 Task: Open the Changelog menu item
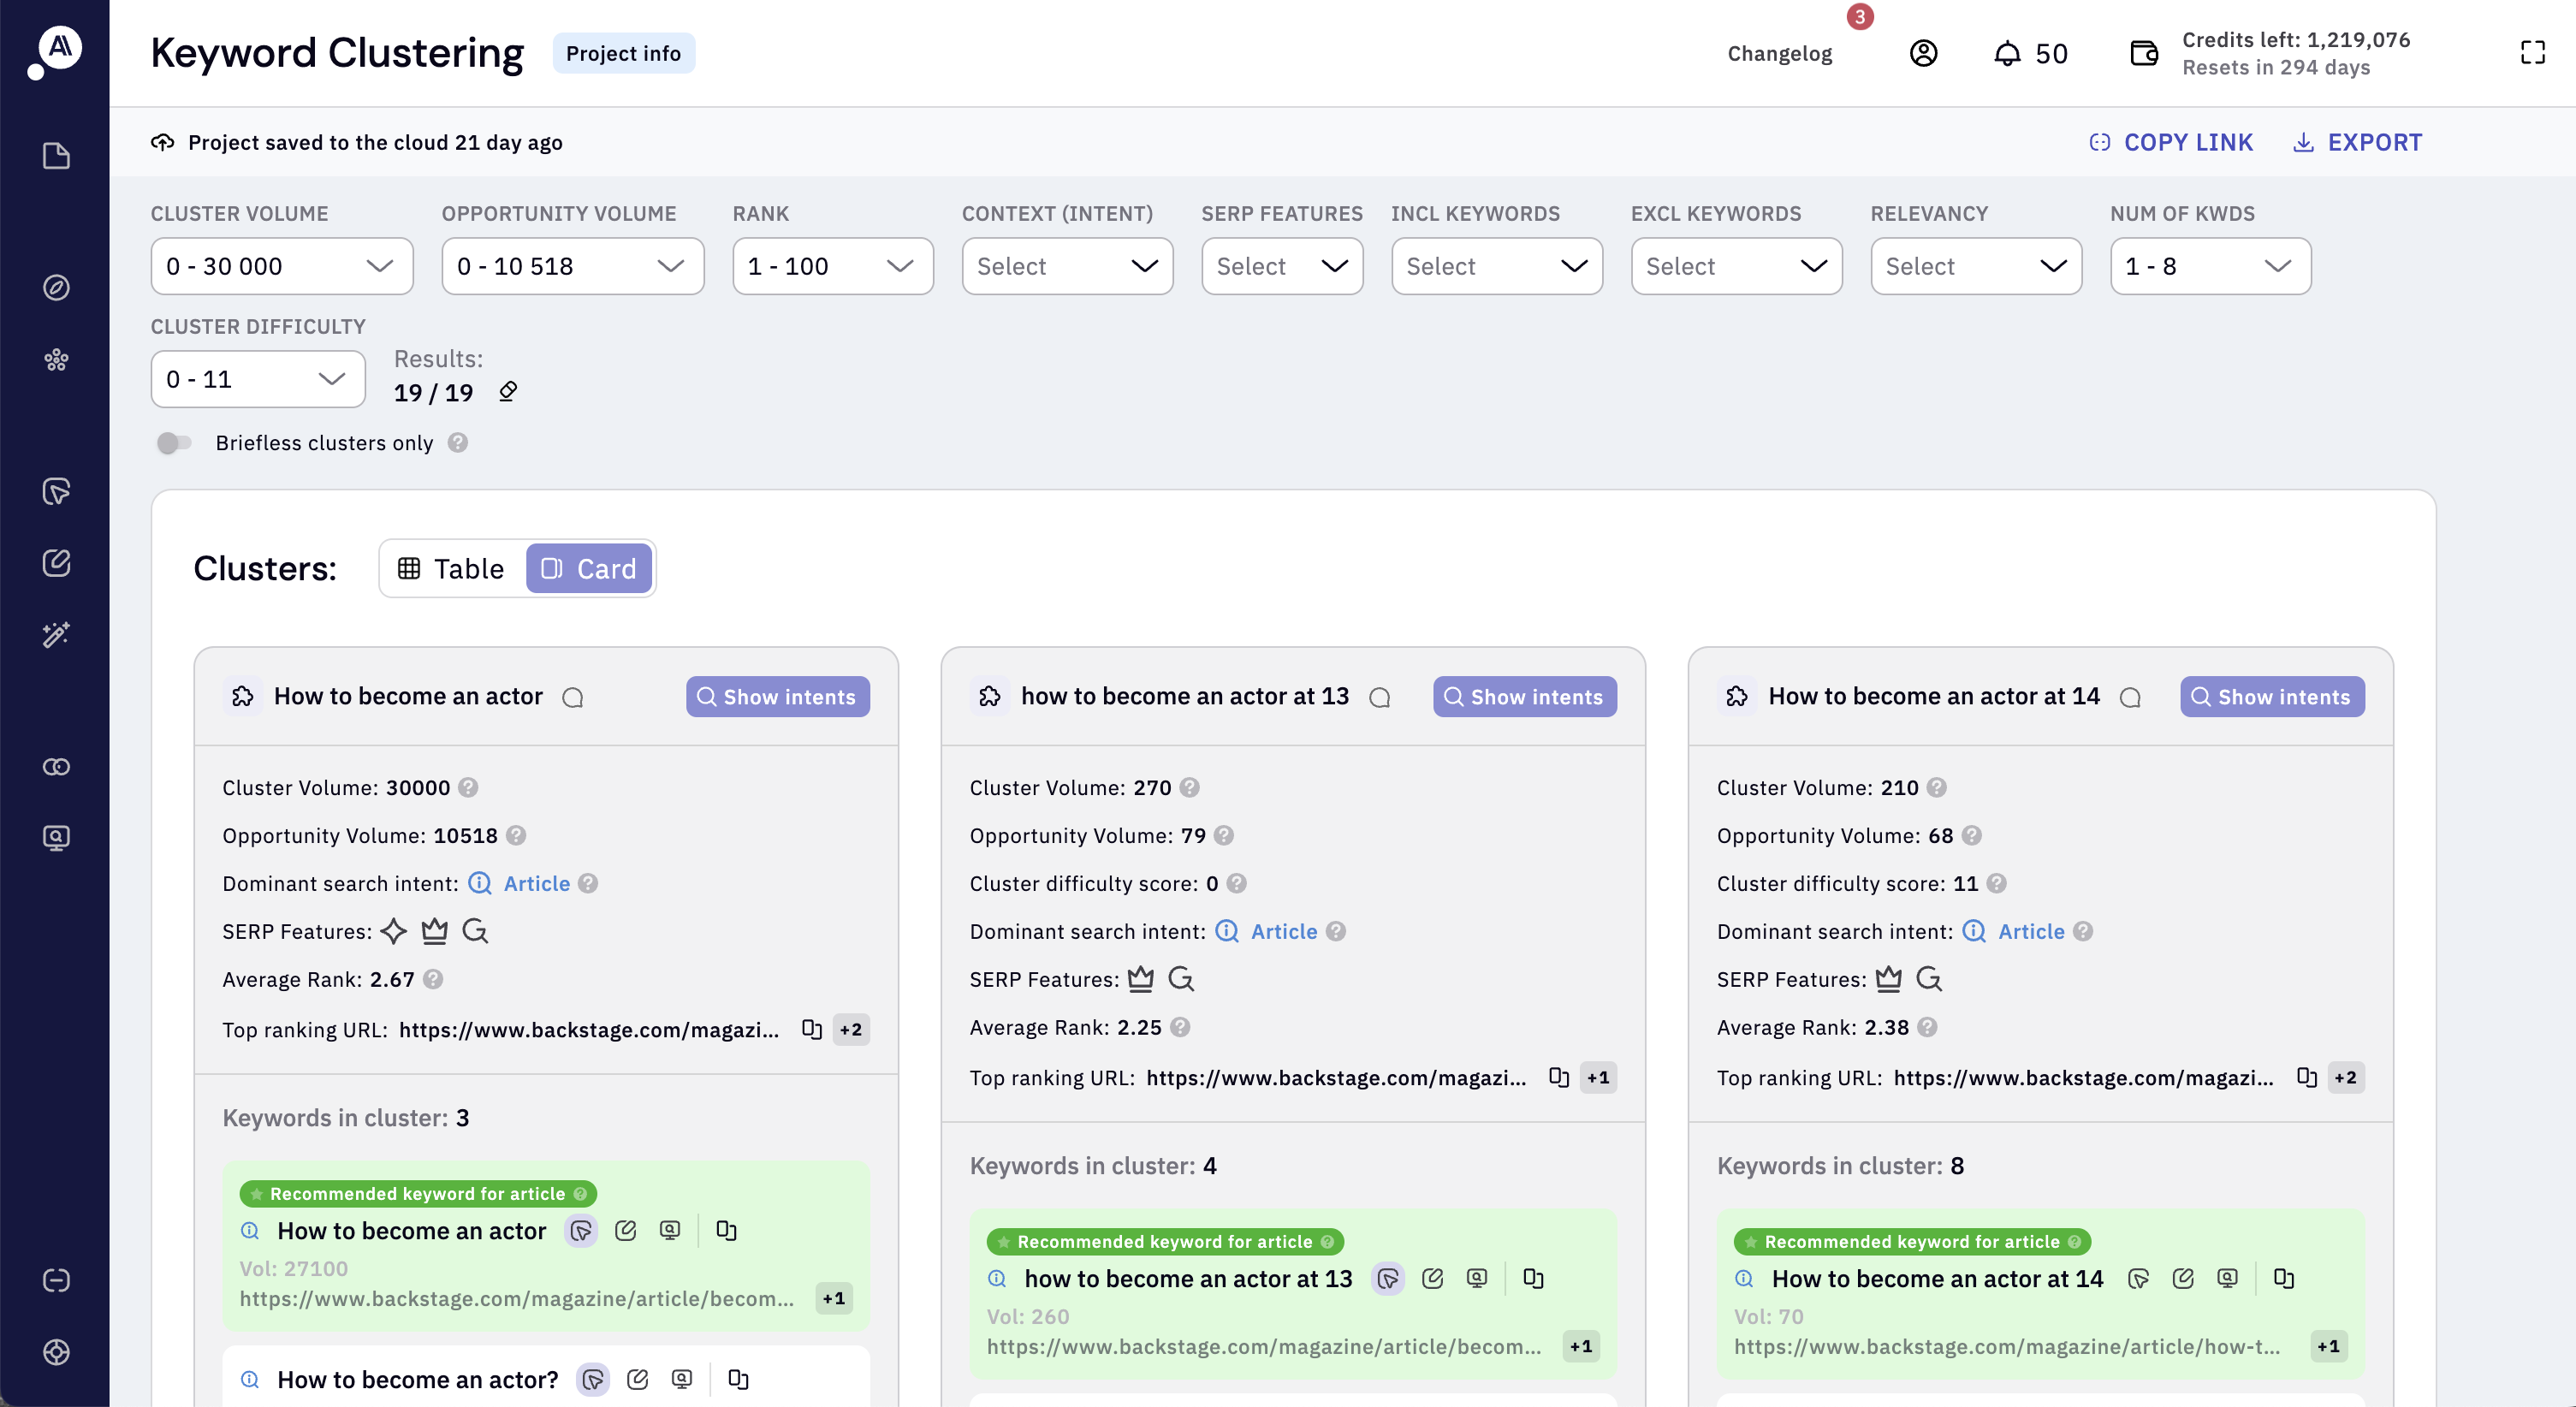click(1779, 54)
